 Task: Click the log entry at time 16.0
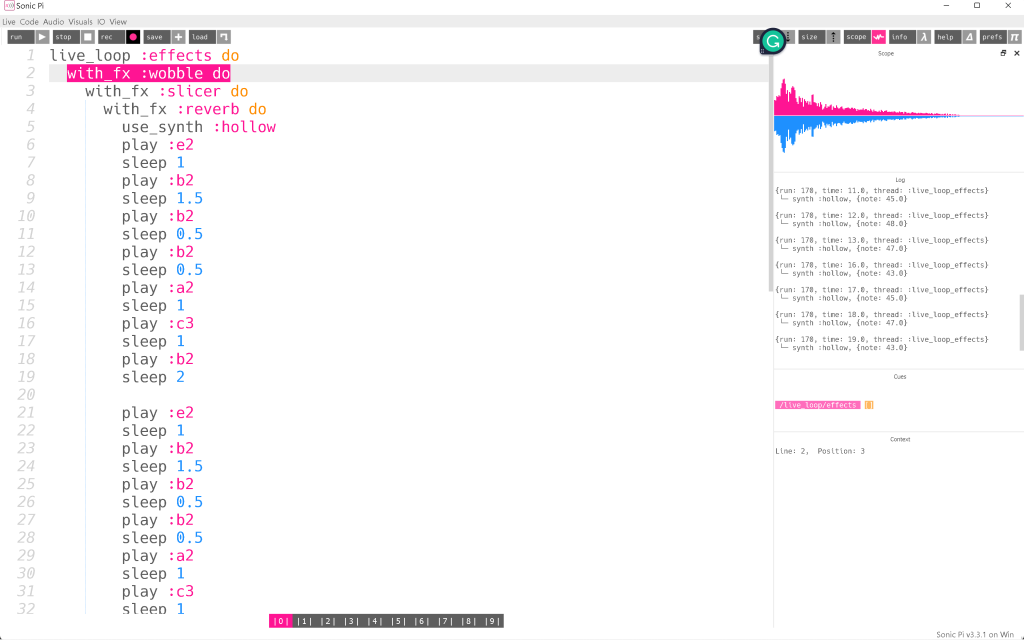click(x=882, y=269)
